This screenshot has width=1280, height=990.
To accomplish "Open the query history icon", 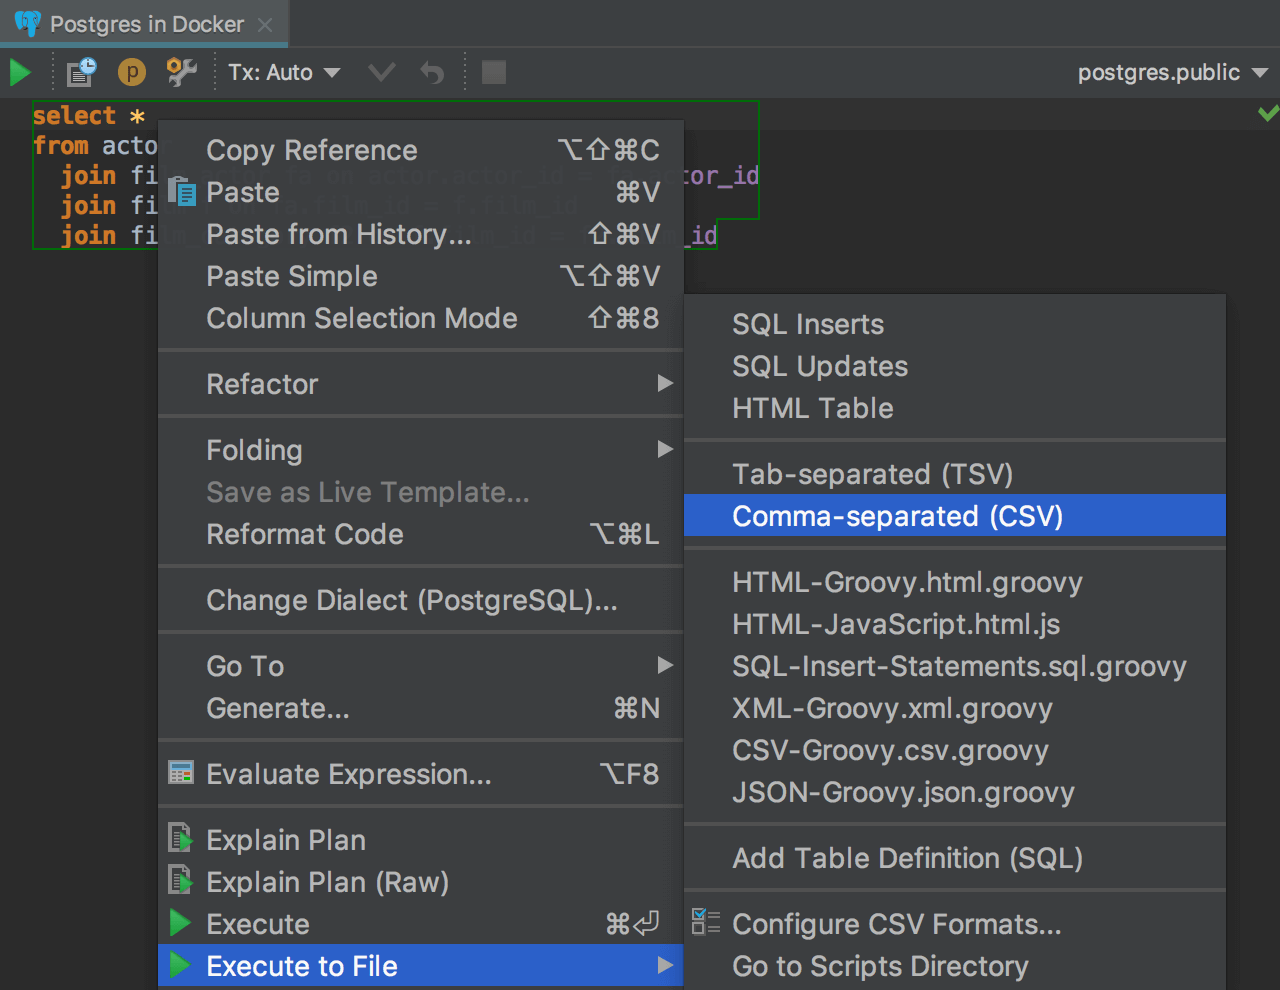I will click(x=81, y=72).
